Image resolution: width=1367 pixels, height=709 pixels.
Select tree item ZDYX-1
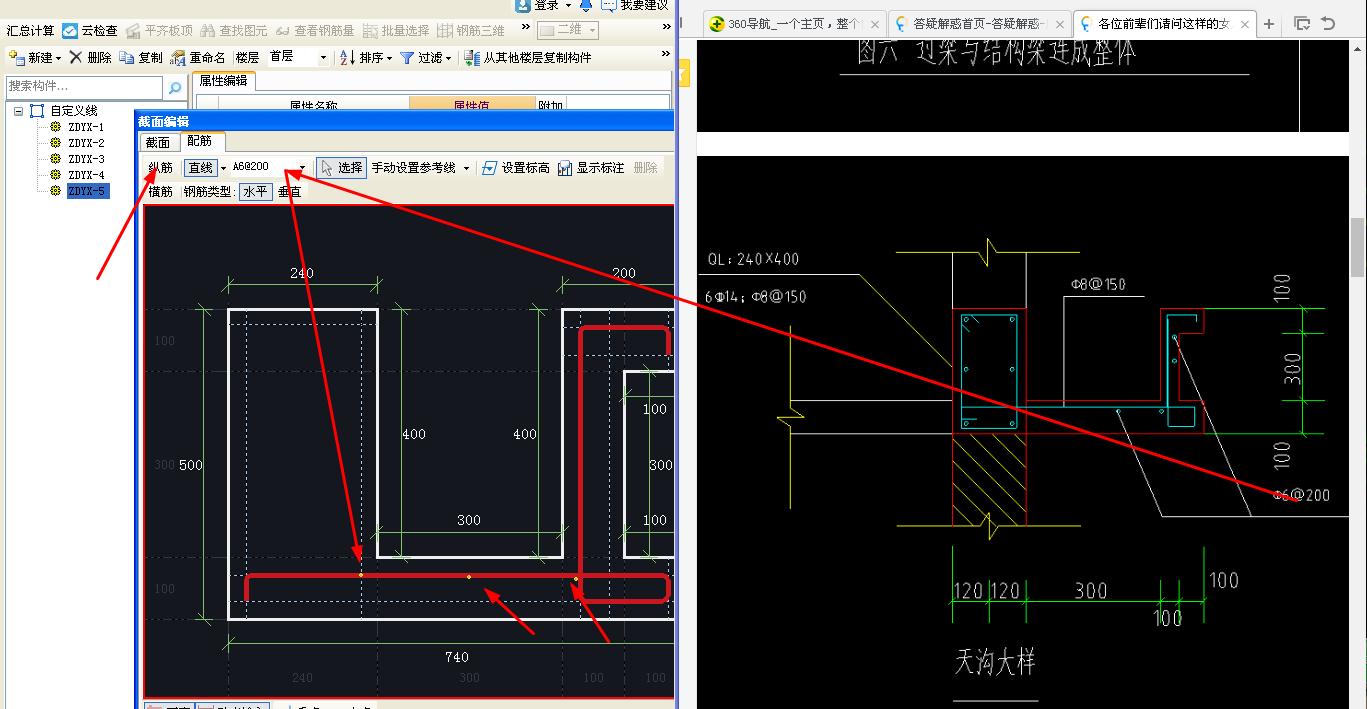[x=85, y=127]
